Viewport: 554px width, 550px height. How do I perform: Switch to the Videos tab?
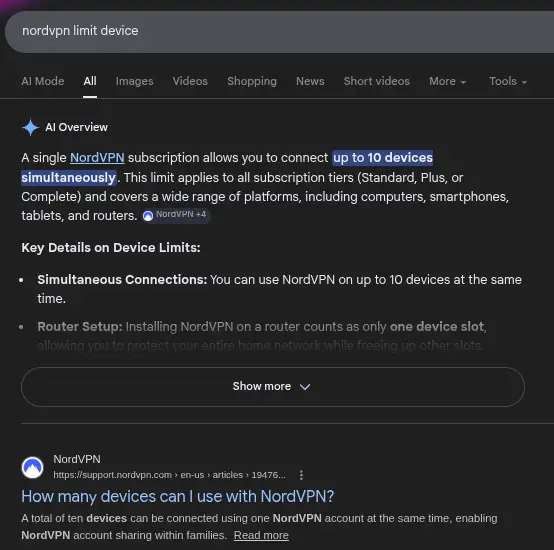190,82
